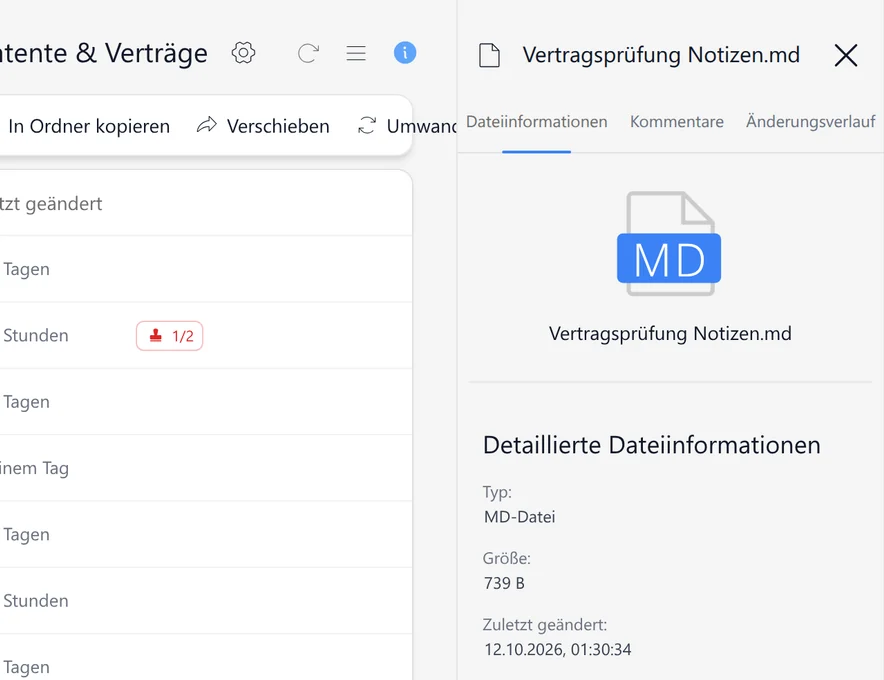Click the red 1/2 stamp badge
Image resolution: width=884 pixels, height=680 pixels.
pyautogui.click(x=170, y=336)
